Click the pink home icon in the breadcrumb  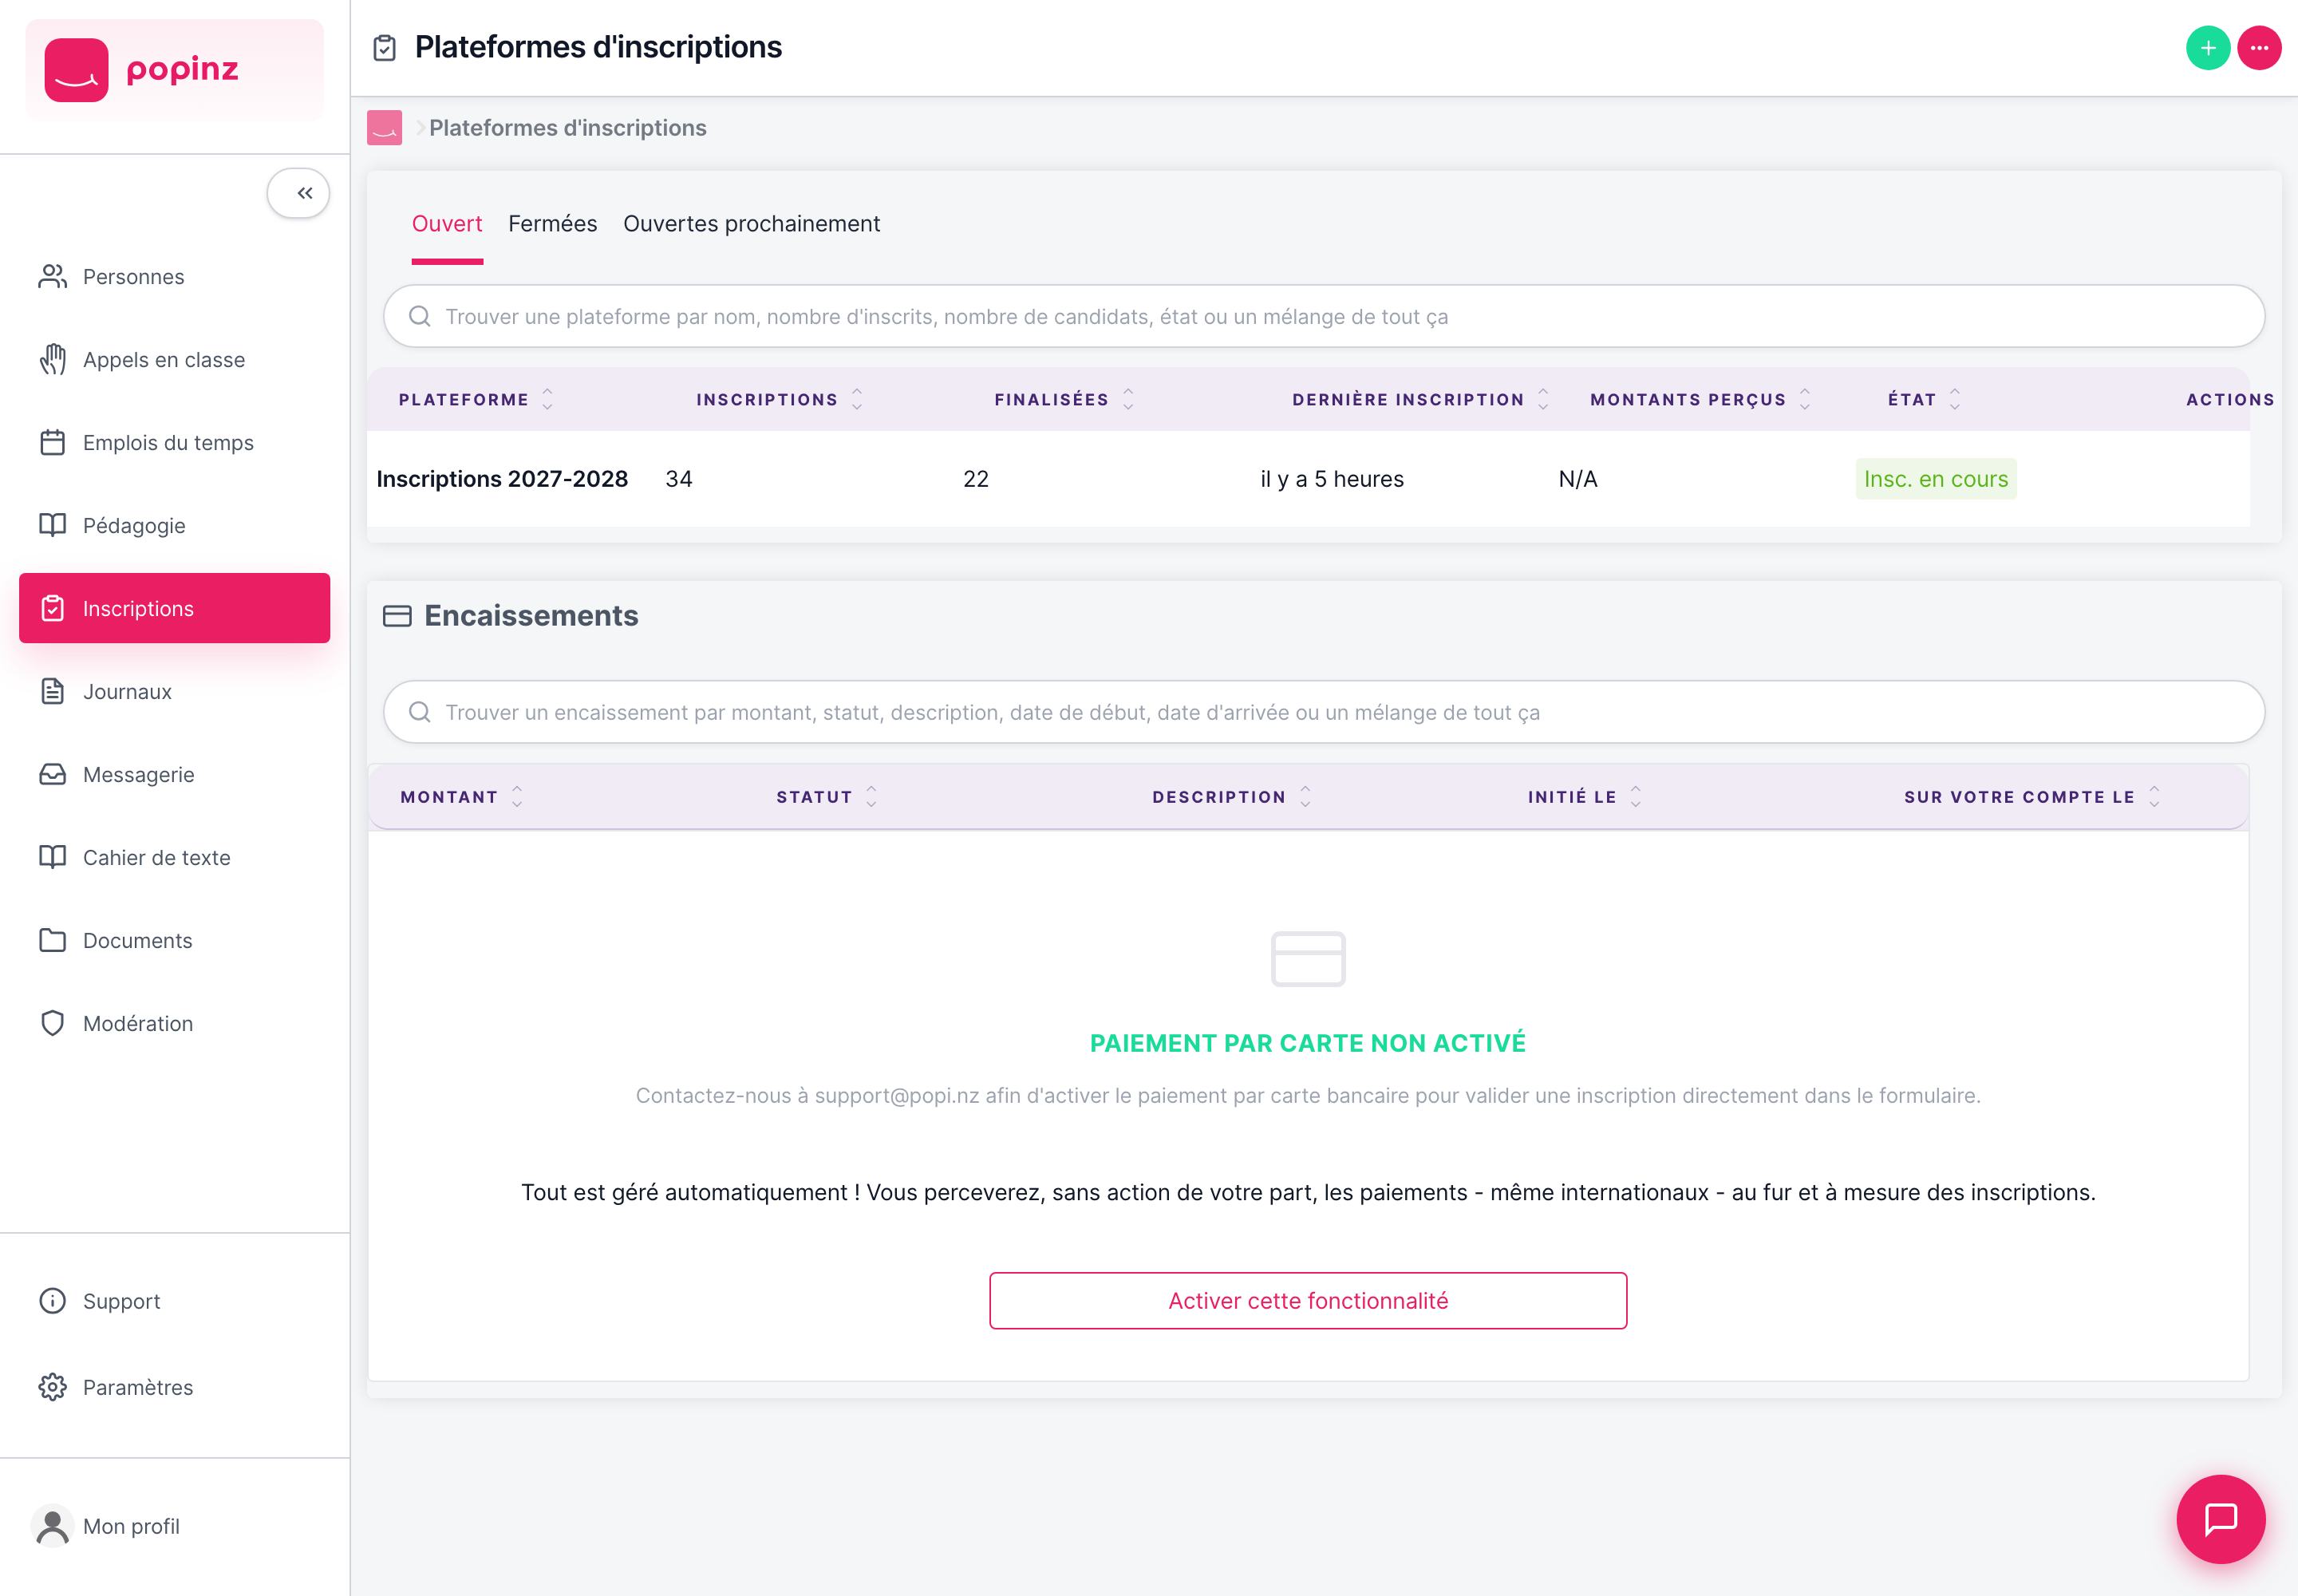pyautogui.click(x=384, y=128)
